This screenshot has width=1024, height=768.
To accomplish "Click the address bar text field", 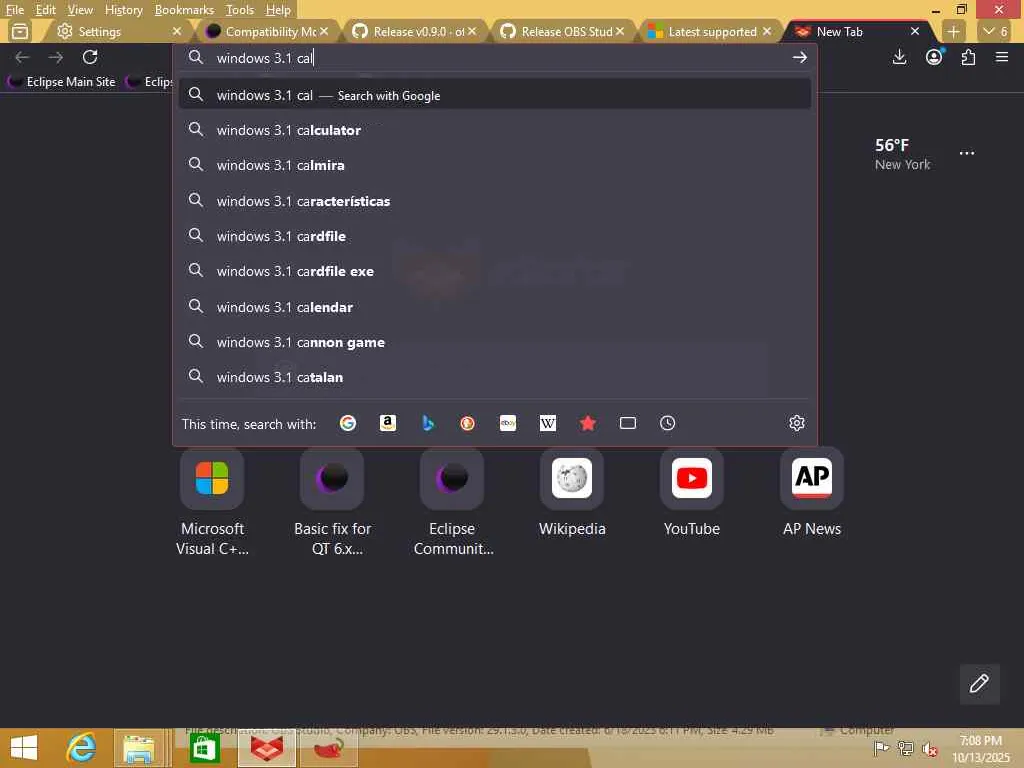I will click(x=494, y=57).
